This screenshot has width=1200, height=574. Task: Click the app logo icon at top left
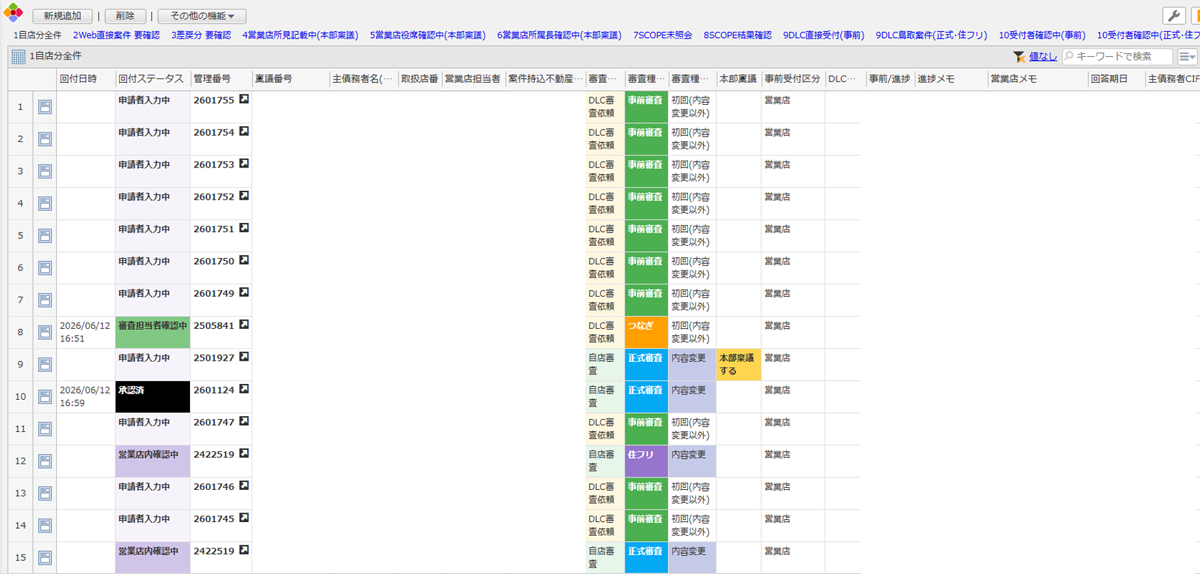(14, 15)
